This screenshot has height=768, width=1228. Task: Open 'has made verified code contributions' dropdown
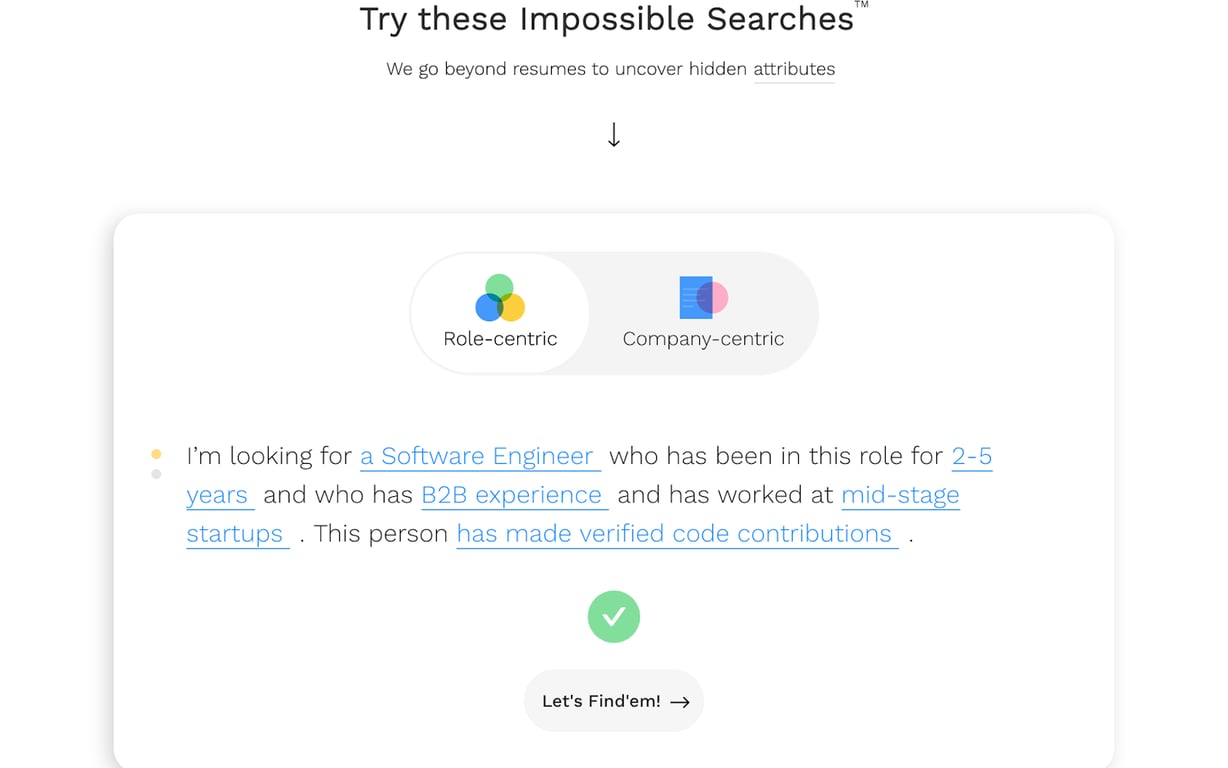(x=675, y=534)
